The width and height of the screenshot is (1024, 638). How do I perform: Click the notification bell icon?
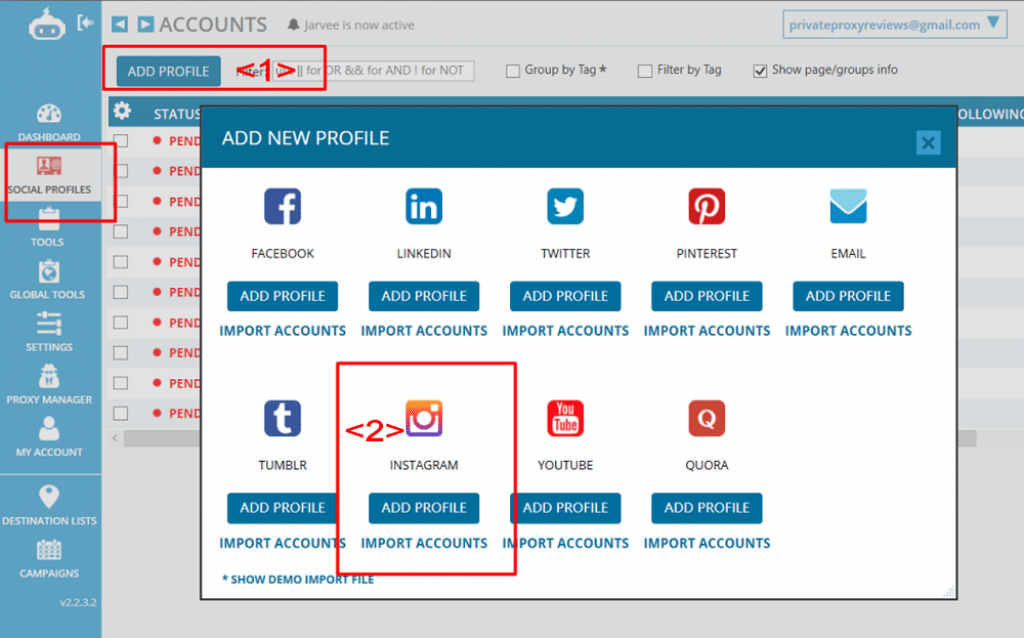pos(293,25)
